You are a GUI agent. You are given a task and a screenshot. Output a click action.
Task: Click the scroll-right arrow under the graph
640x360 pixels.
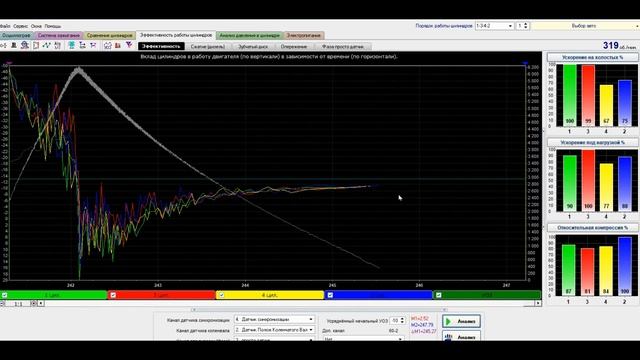click(538, 303)
